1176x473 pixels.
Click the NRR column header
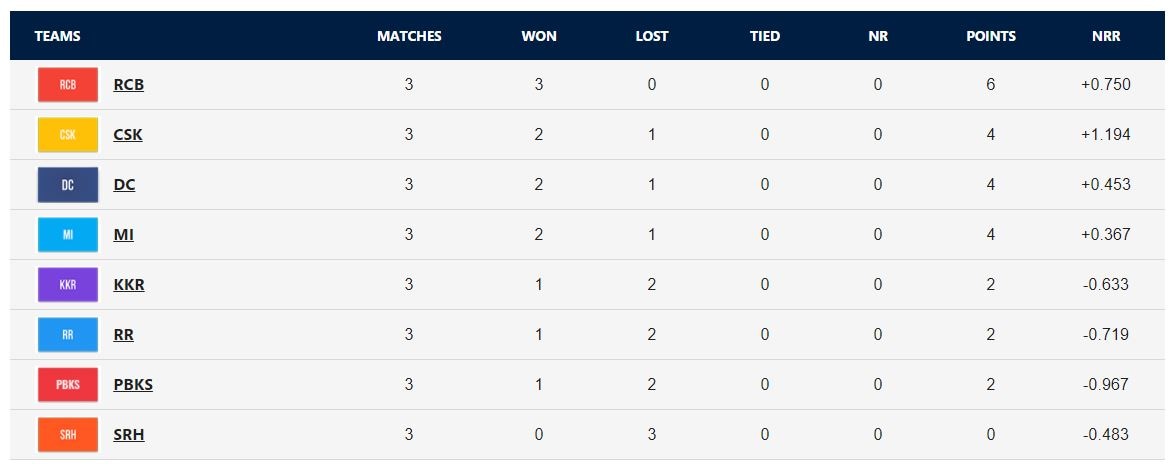point(1106,36)
